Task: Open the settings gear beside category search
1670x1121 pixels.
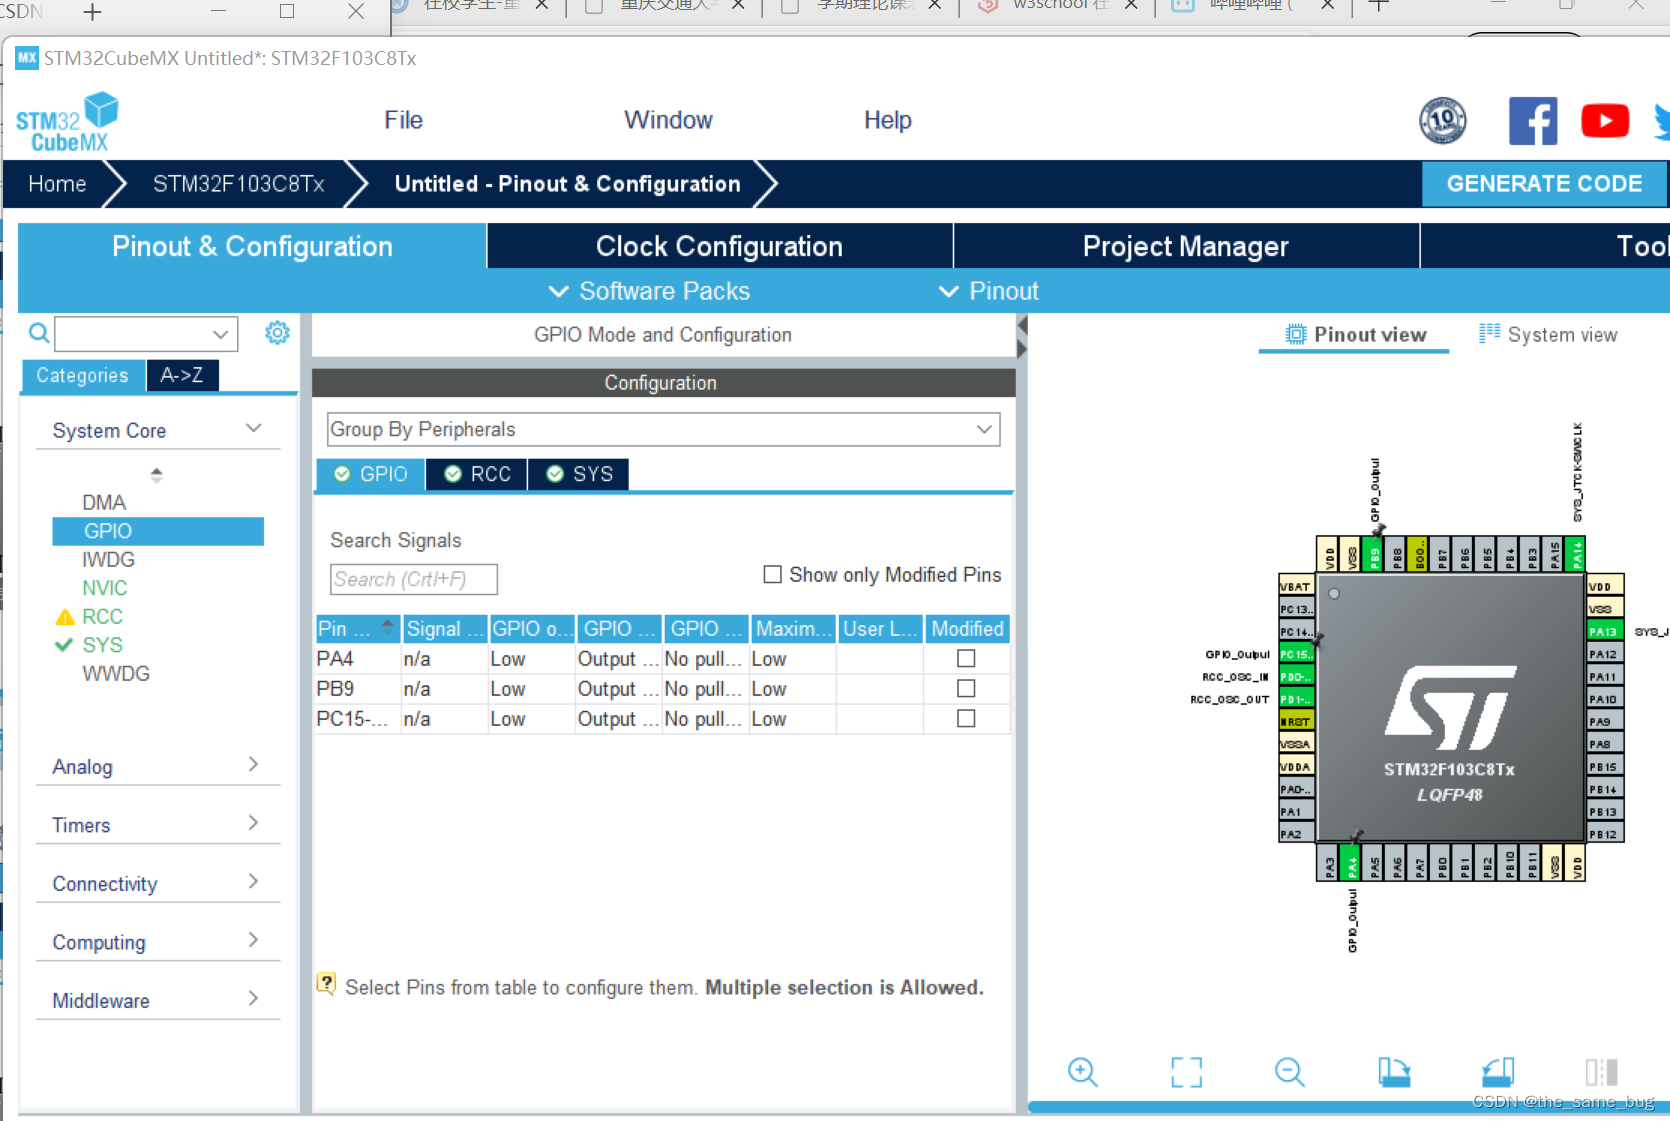Action: pos(277,333)
